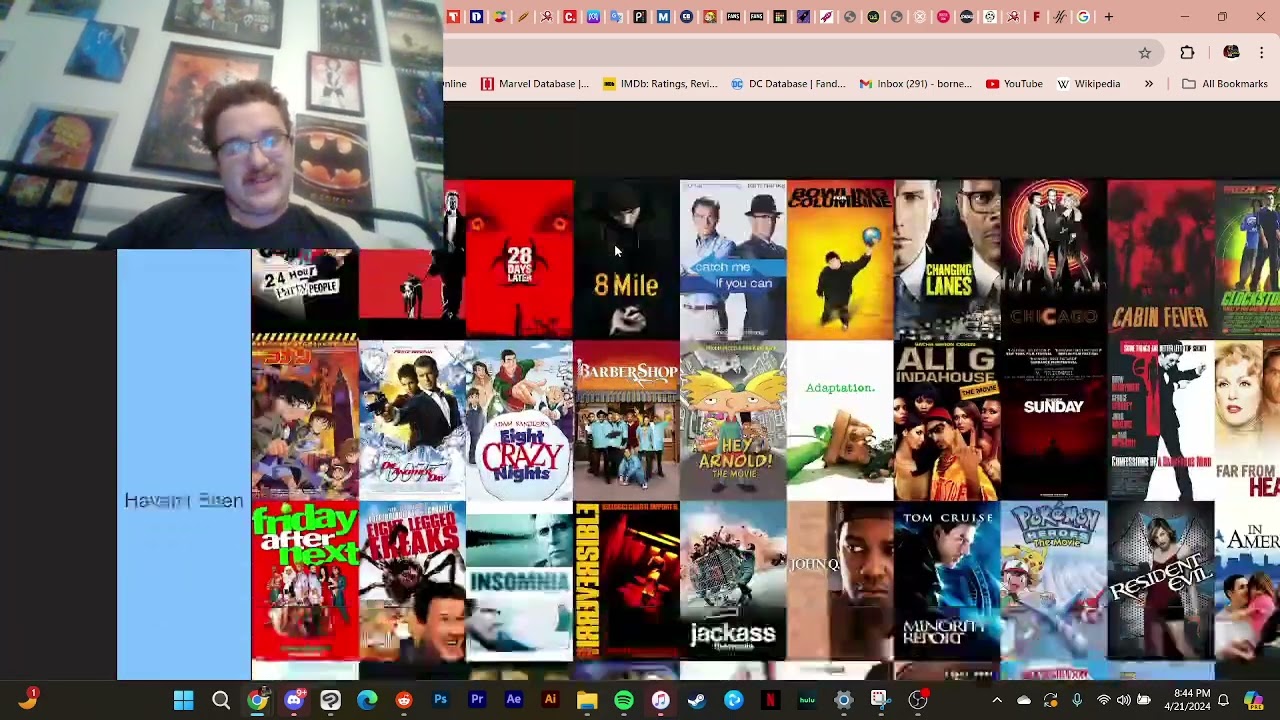The height and width of the screenshot is (720, 1280).
Task: Switch to the blue M favicon tab
Action: pyautogui.click(x=663, y=17)
